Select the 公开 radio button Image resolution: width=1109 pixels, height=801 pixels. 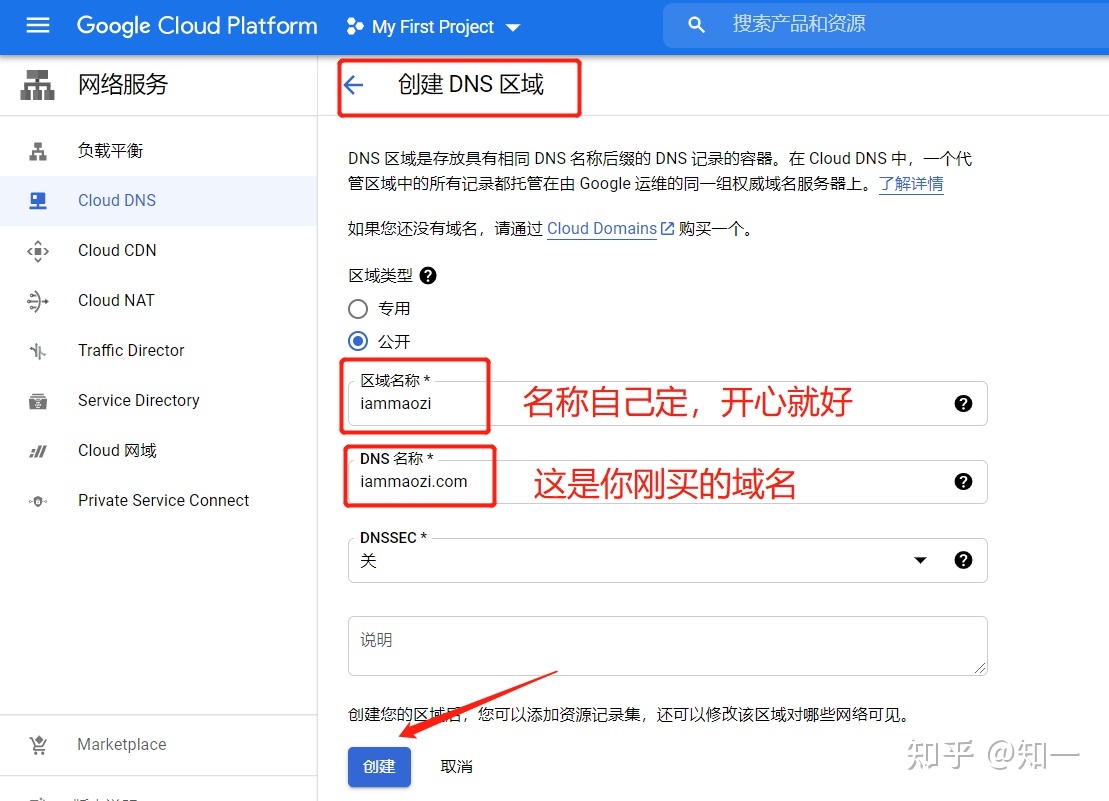click(357, 341)
